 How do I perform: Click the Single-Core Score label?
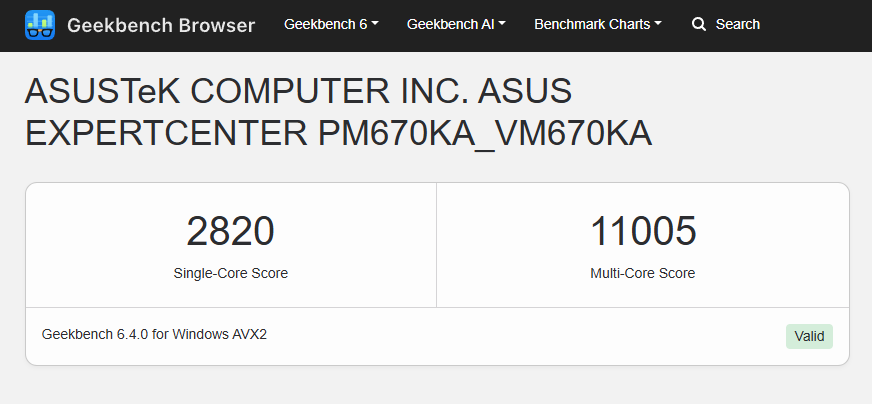[x=230, y=273]
